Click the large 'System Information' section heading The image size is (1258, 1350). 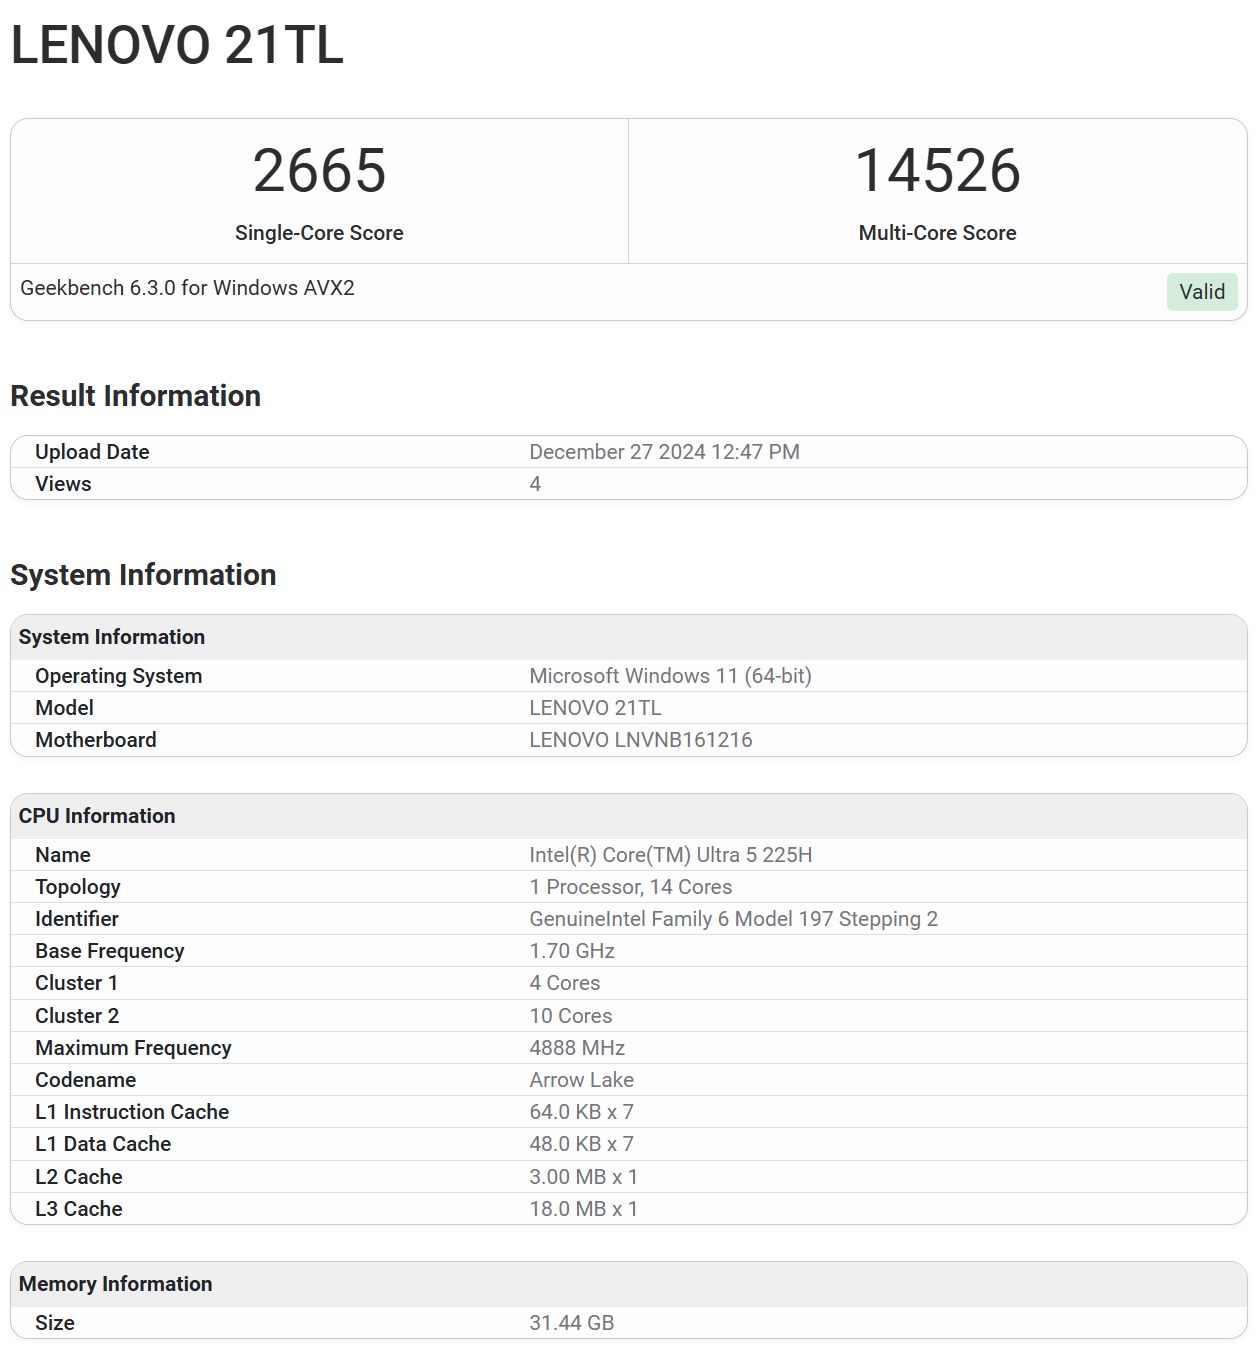[x=143, y=575]
